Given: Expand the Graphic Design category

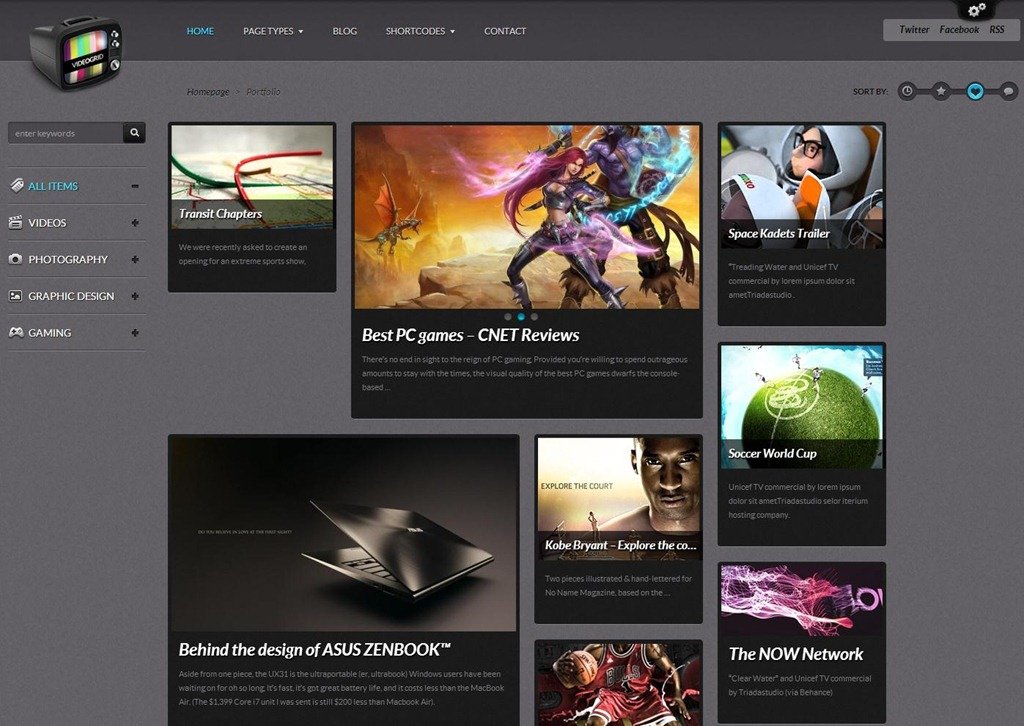Looking at the screenshot, I should tap(135, 296).
